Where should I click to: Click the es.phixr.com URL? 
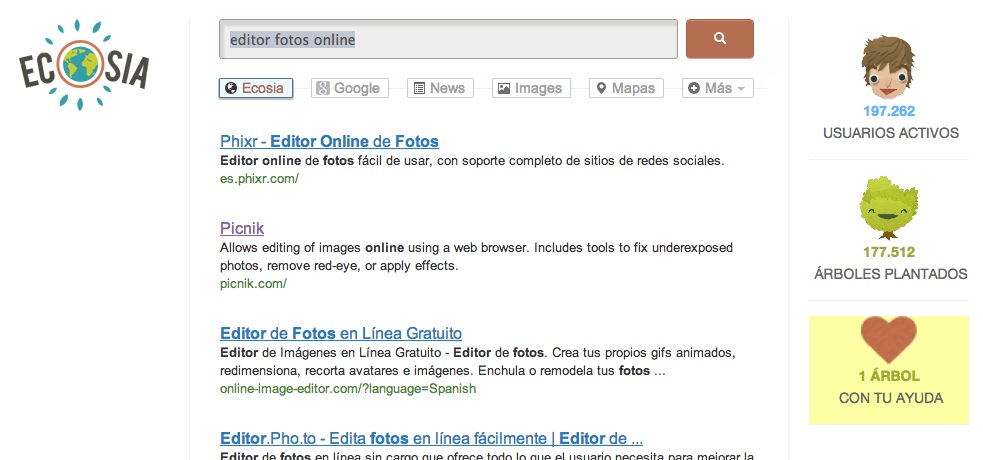(259, 178)
